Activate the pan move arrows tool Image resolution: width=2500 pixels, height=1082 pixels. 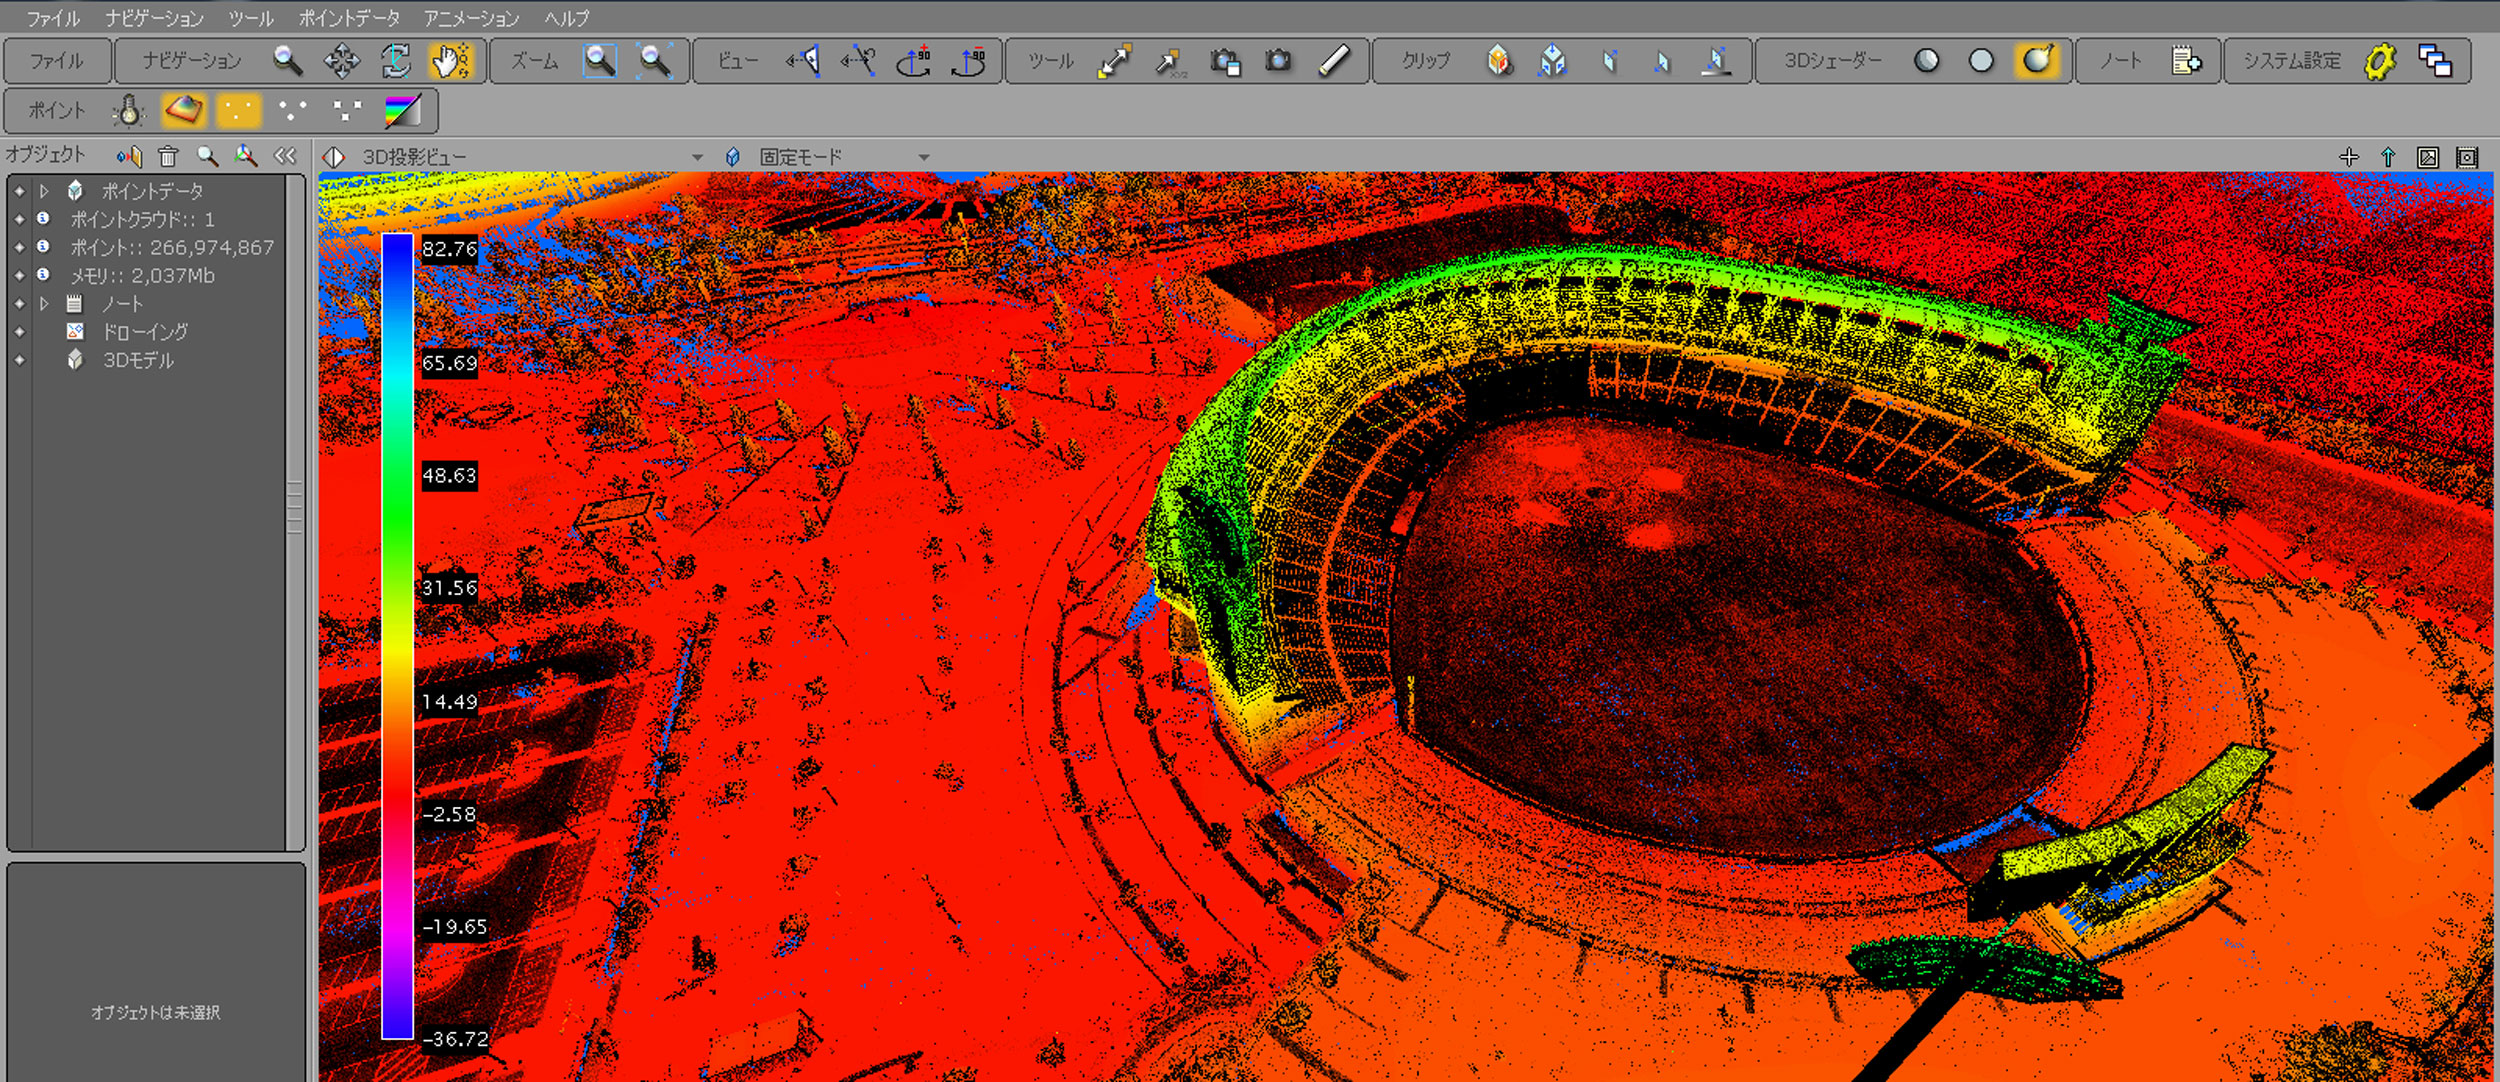[x=342, y=61]
